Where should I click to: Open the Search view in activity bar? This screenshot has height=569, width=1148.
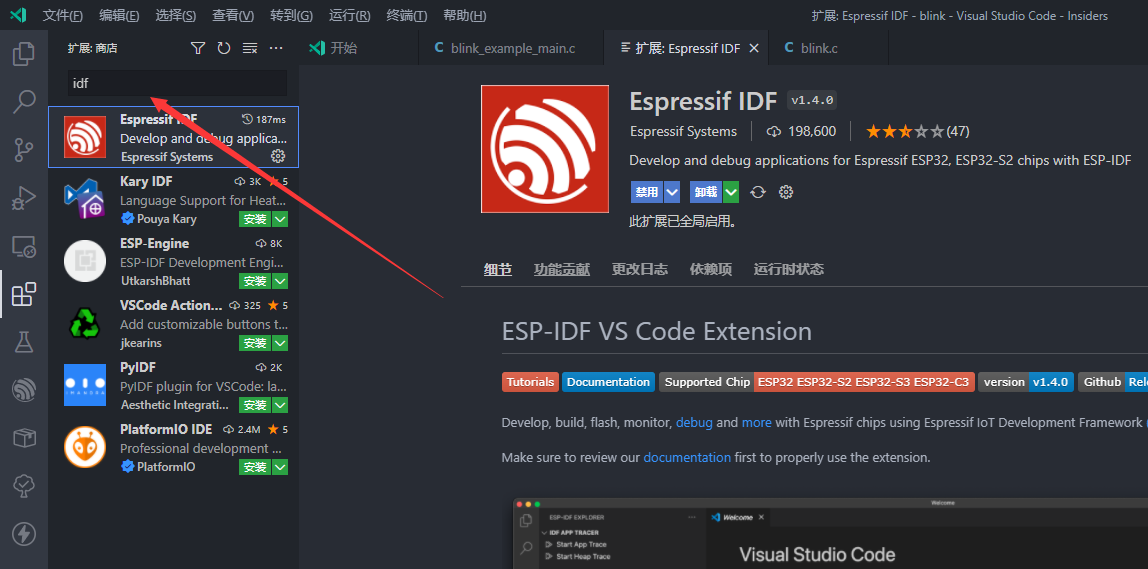point(23,102)
